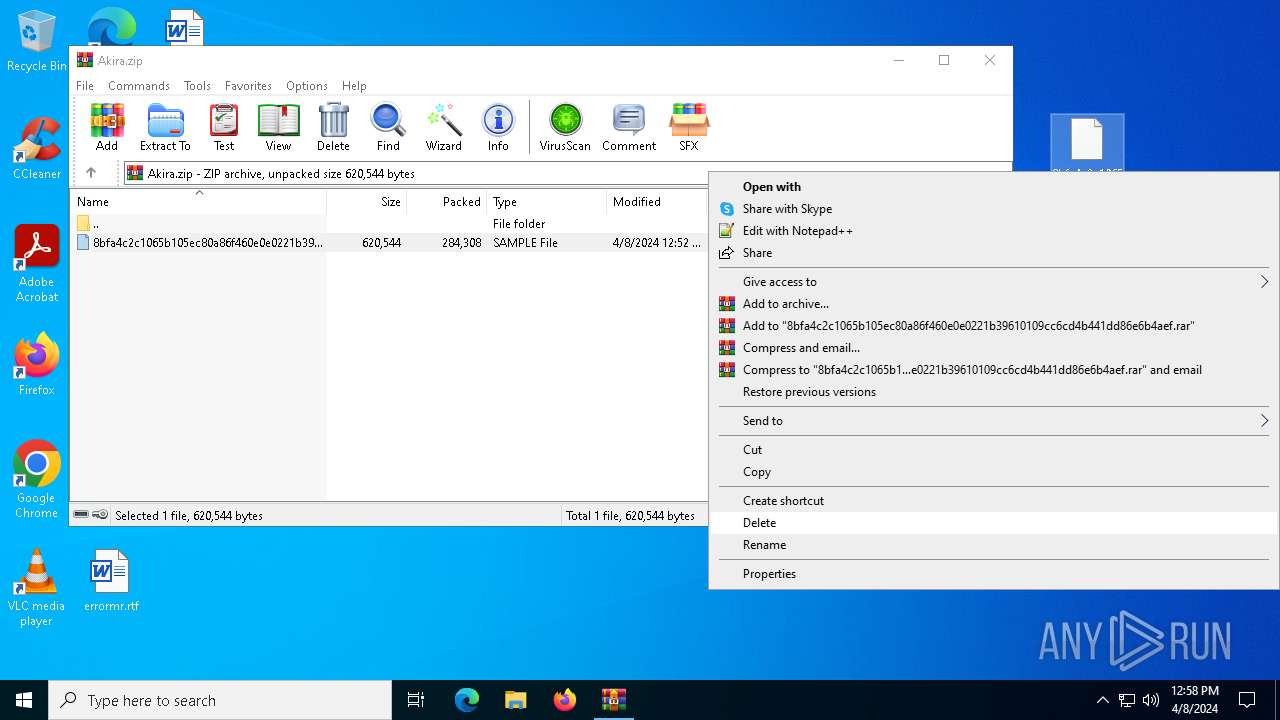Sort by the Modified column header

coord(657,202)
